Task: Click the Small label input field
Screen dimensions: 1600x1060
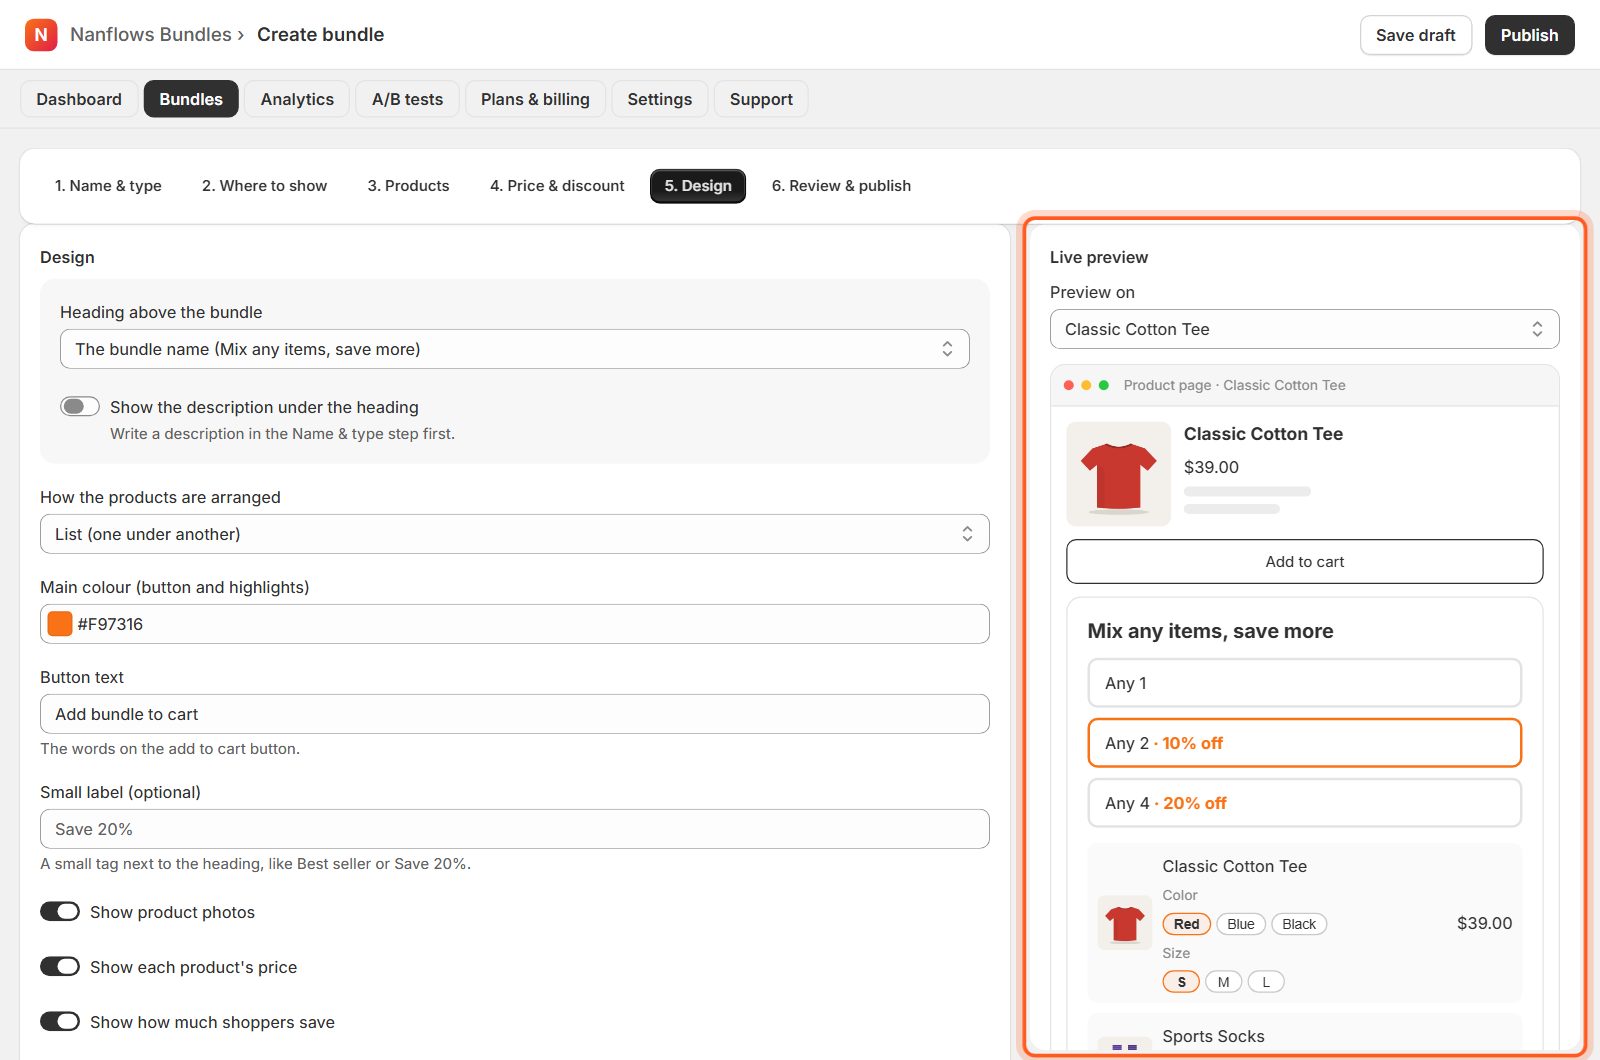Action: (515, 829)
